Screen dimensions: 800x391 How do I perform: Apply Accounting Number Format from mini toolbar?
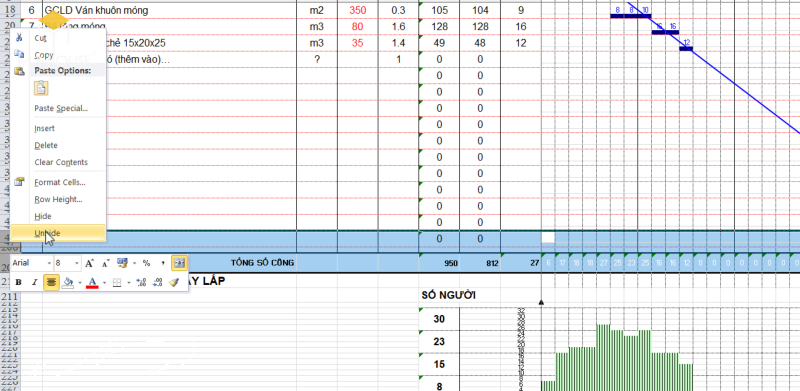coord(122,263)
